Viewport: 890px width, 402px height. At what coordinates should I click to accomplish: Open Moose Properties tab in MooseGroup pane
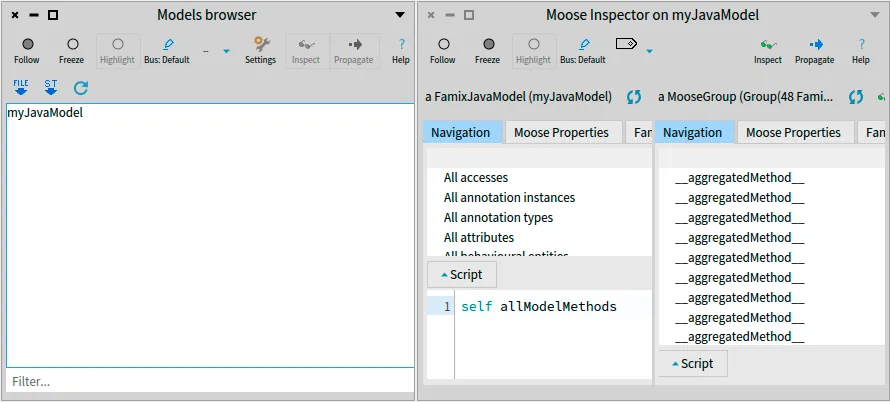(x=794, y=132)
